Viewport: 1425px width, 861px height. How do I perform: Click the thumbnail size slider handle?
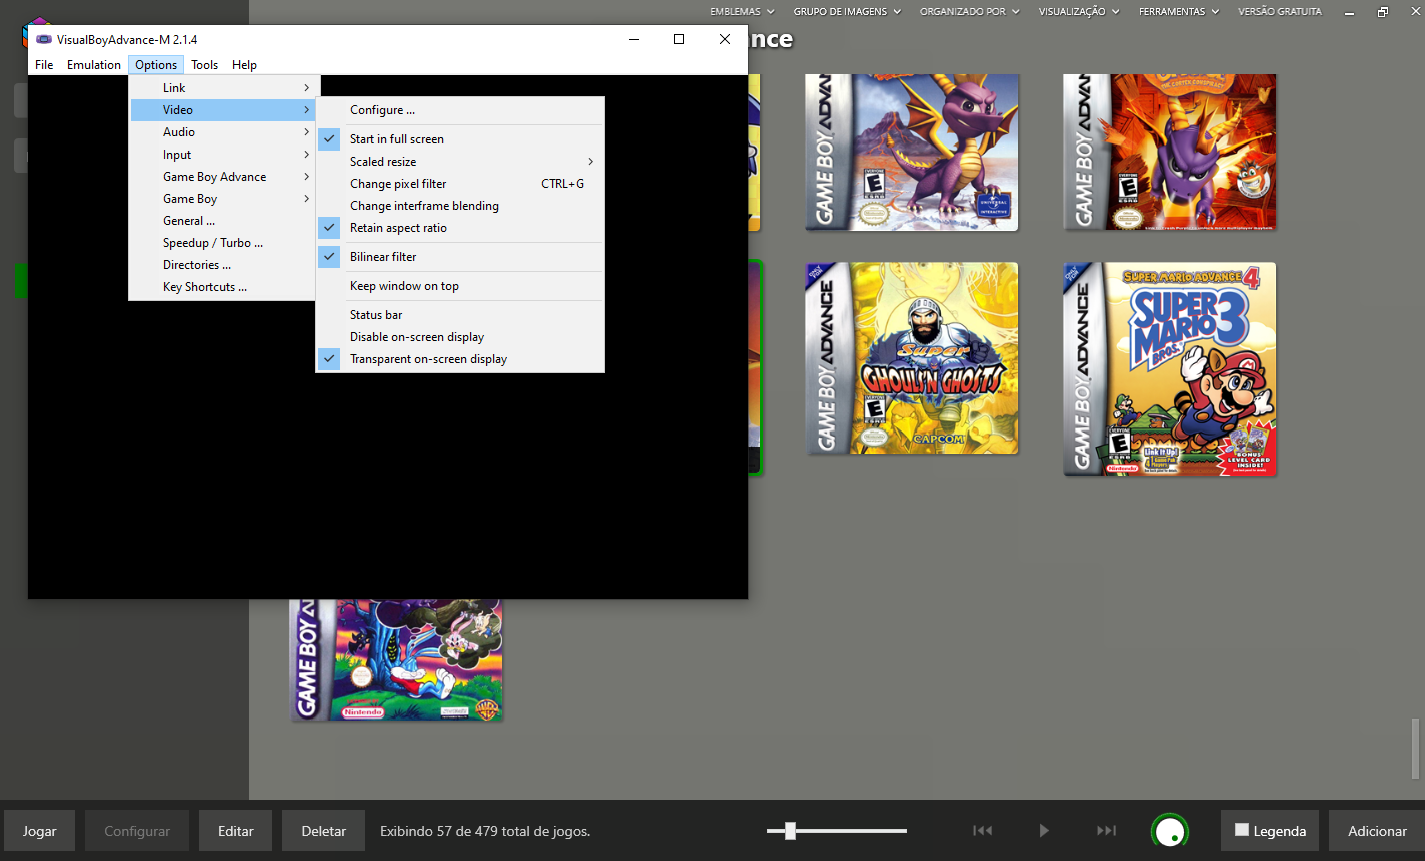790,831
